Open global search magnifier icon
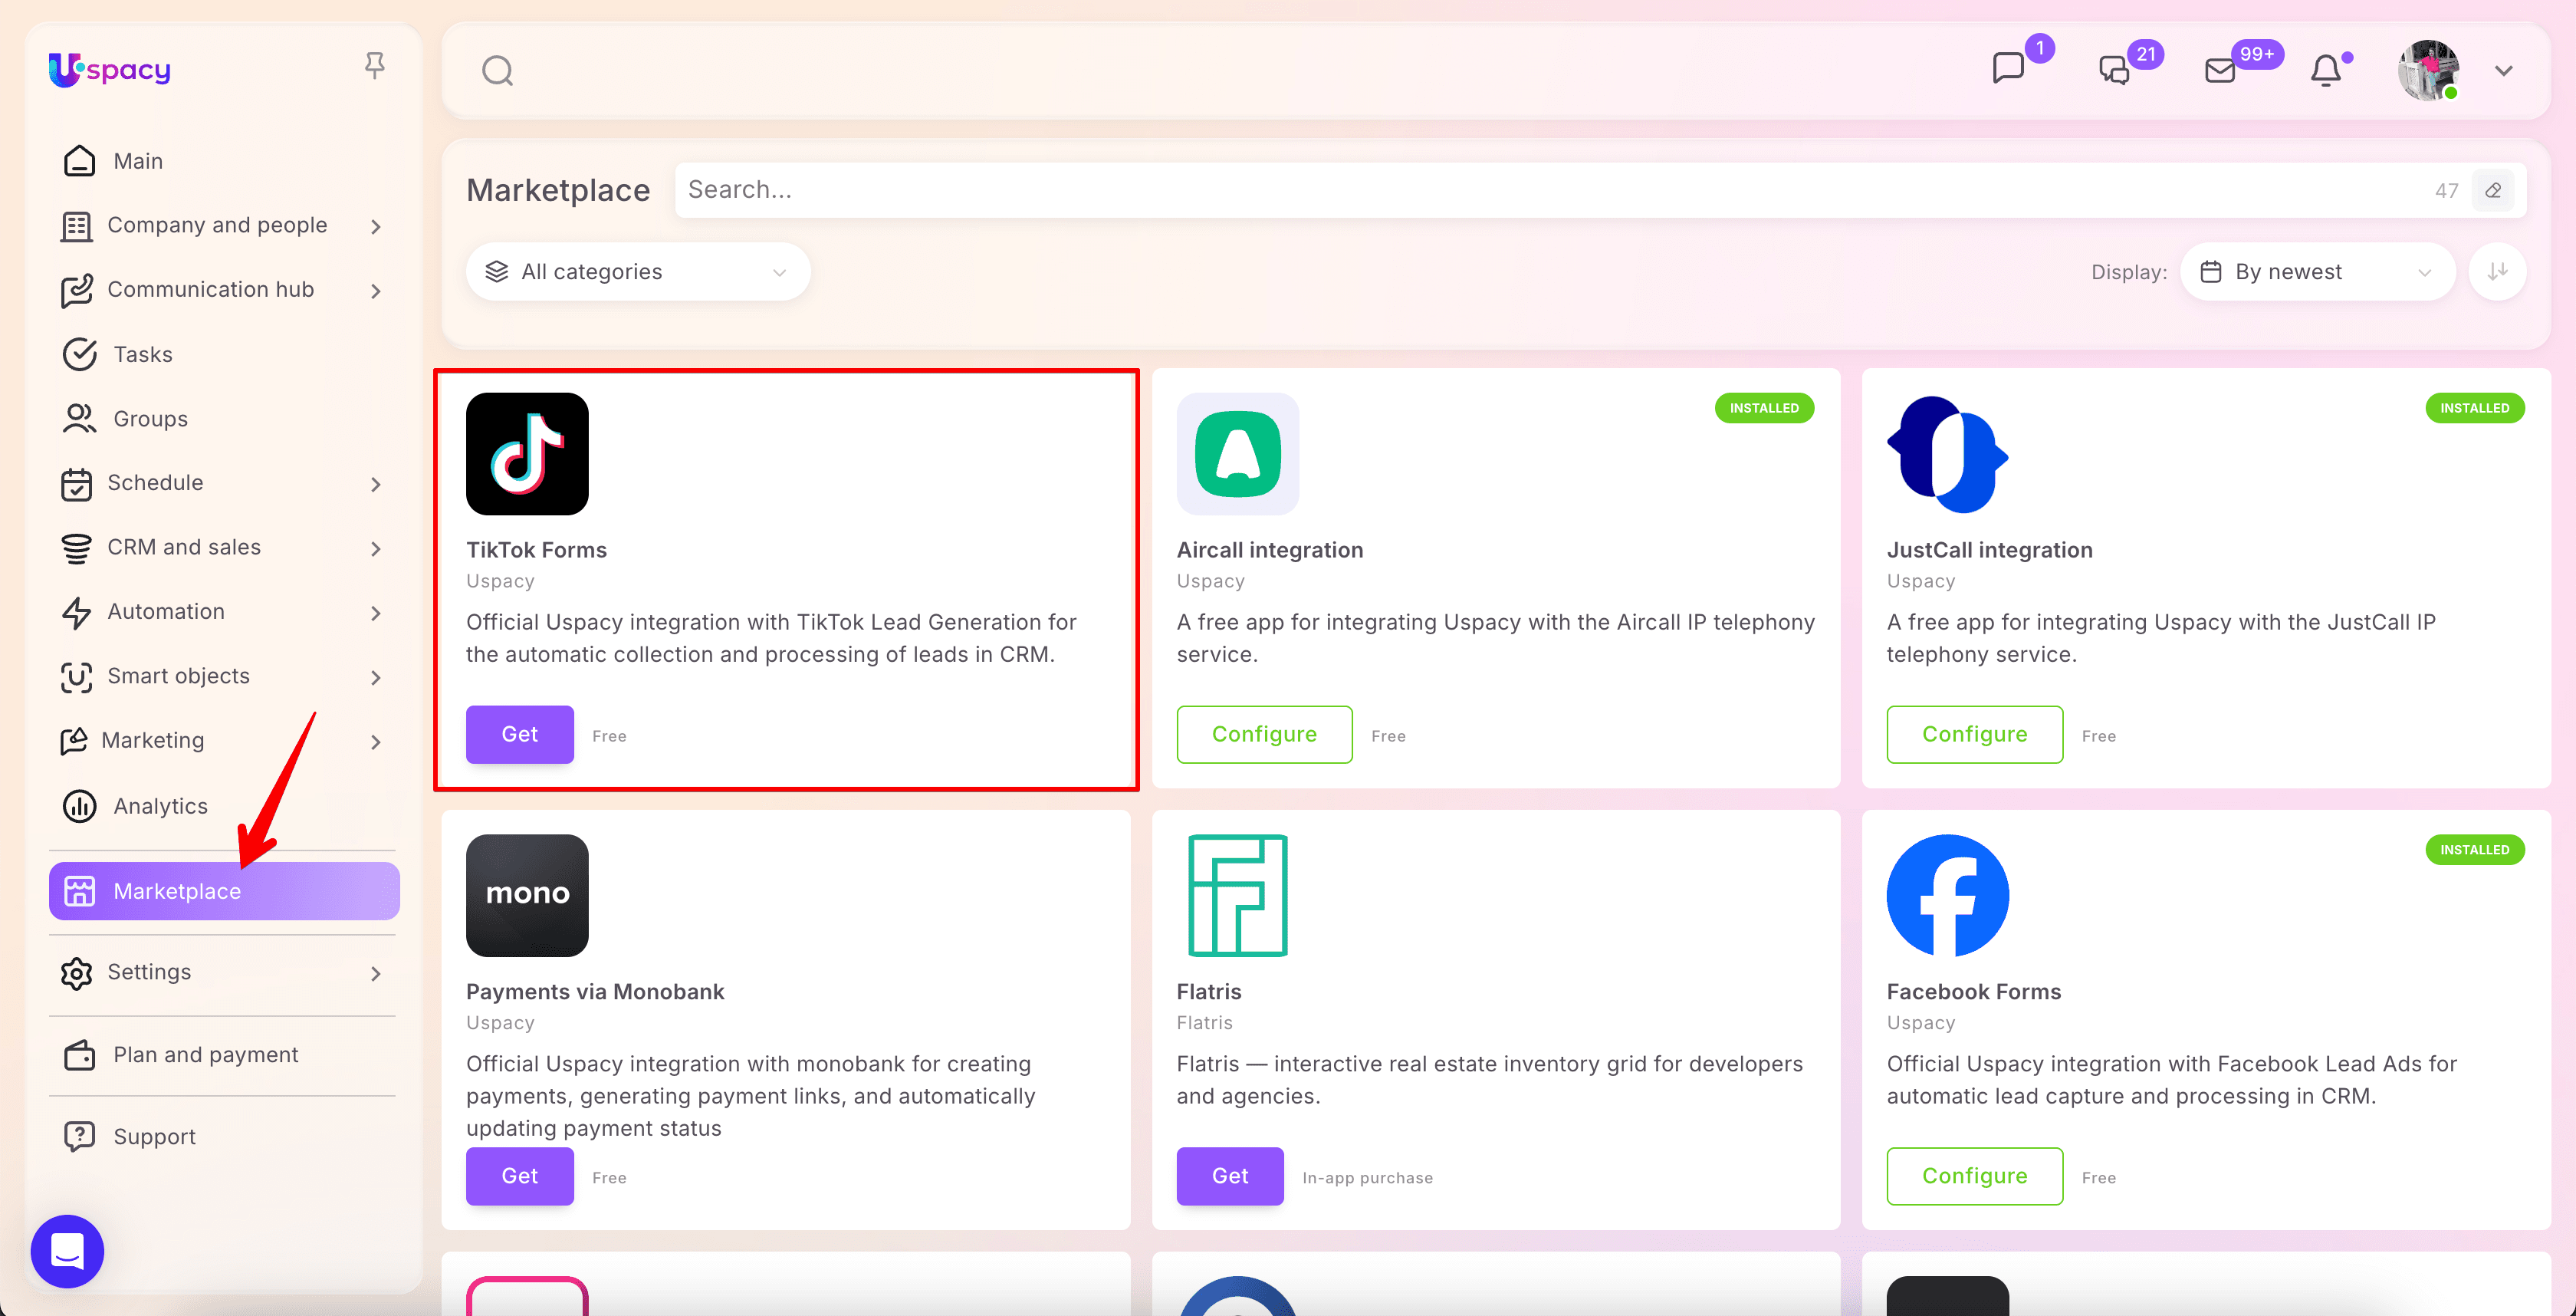 (x=497, y=71)
